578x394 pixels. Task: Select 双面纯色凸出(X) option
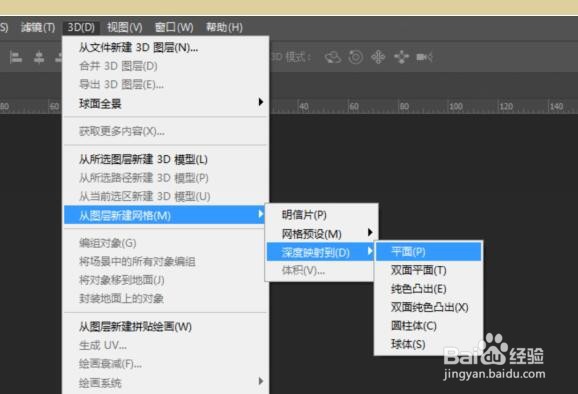(x=429, y=307)
